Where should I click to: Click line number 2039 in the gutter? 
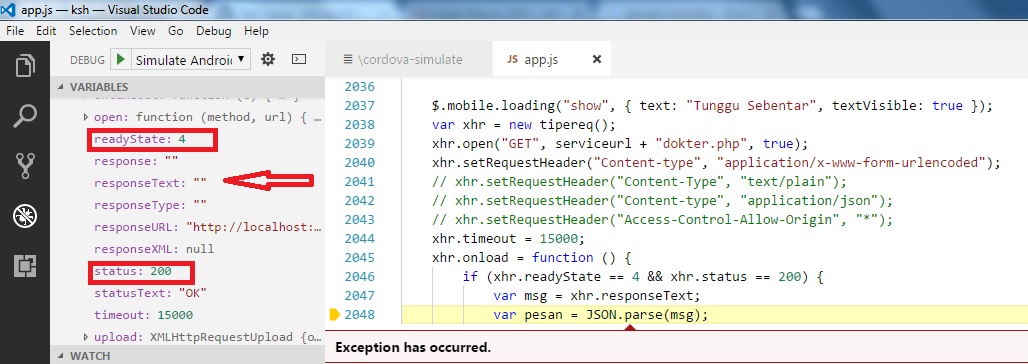(359, 144)
